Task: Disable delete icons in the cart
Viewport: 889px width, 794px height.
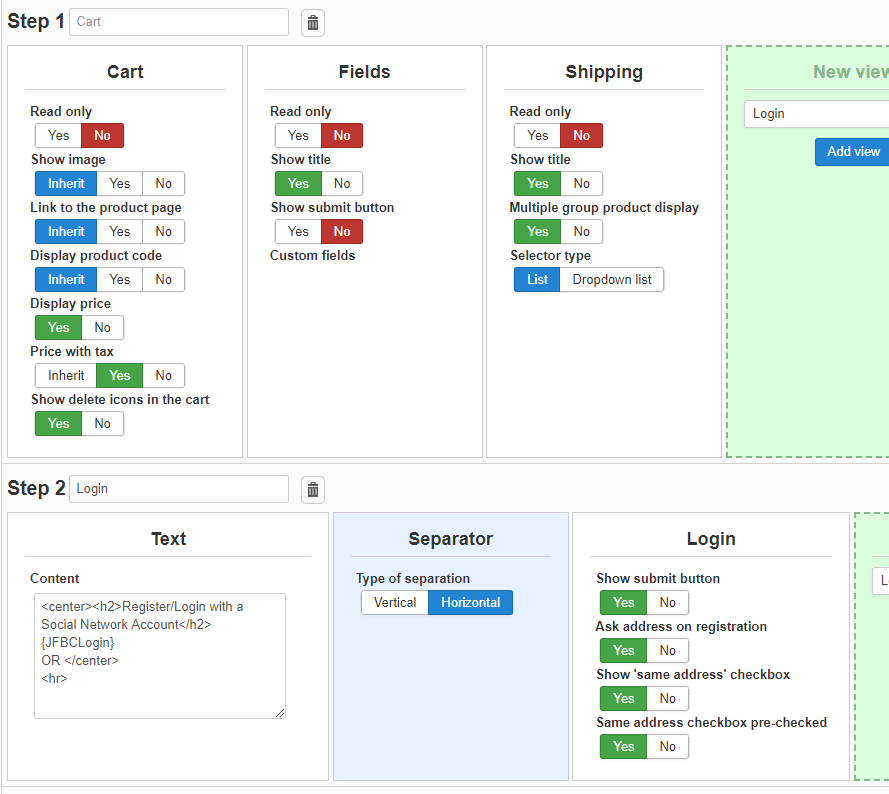Action: click(x=103, y=424)
